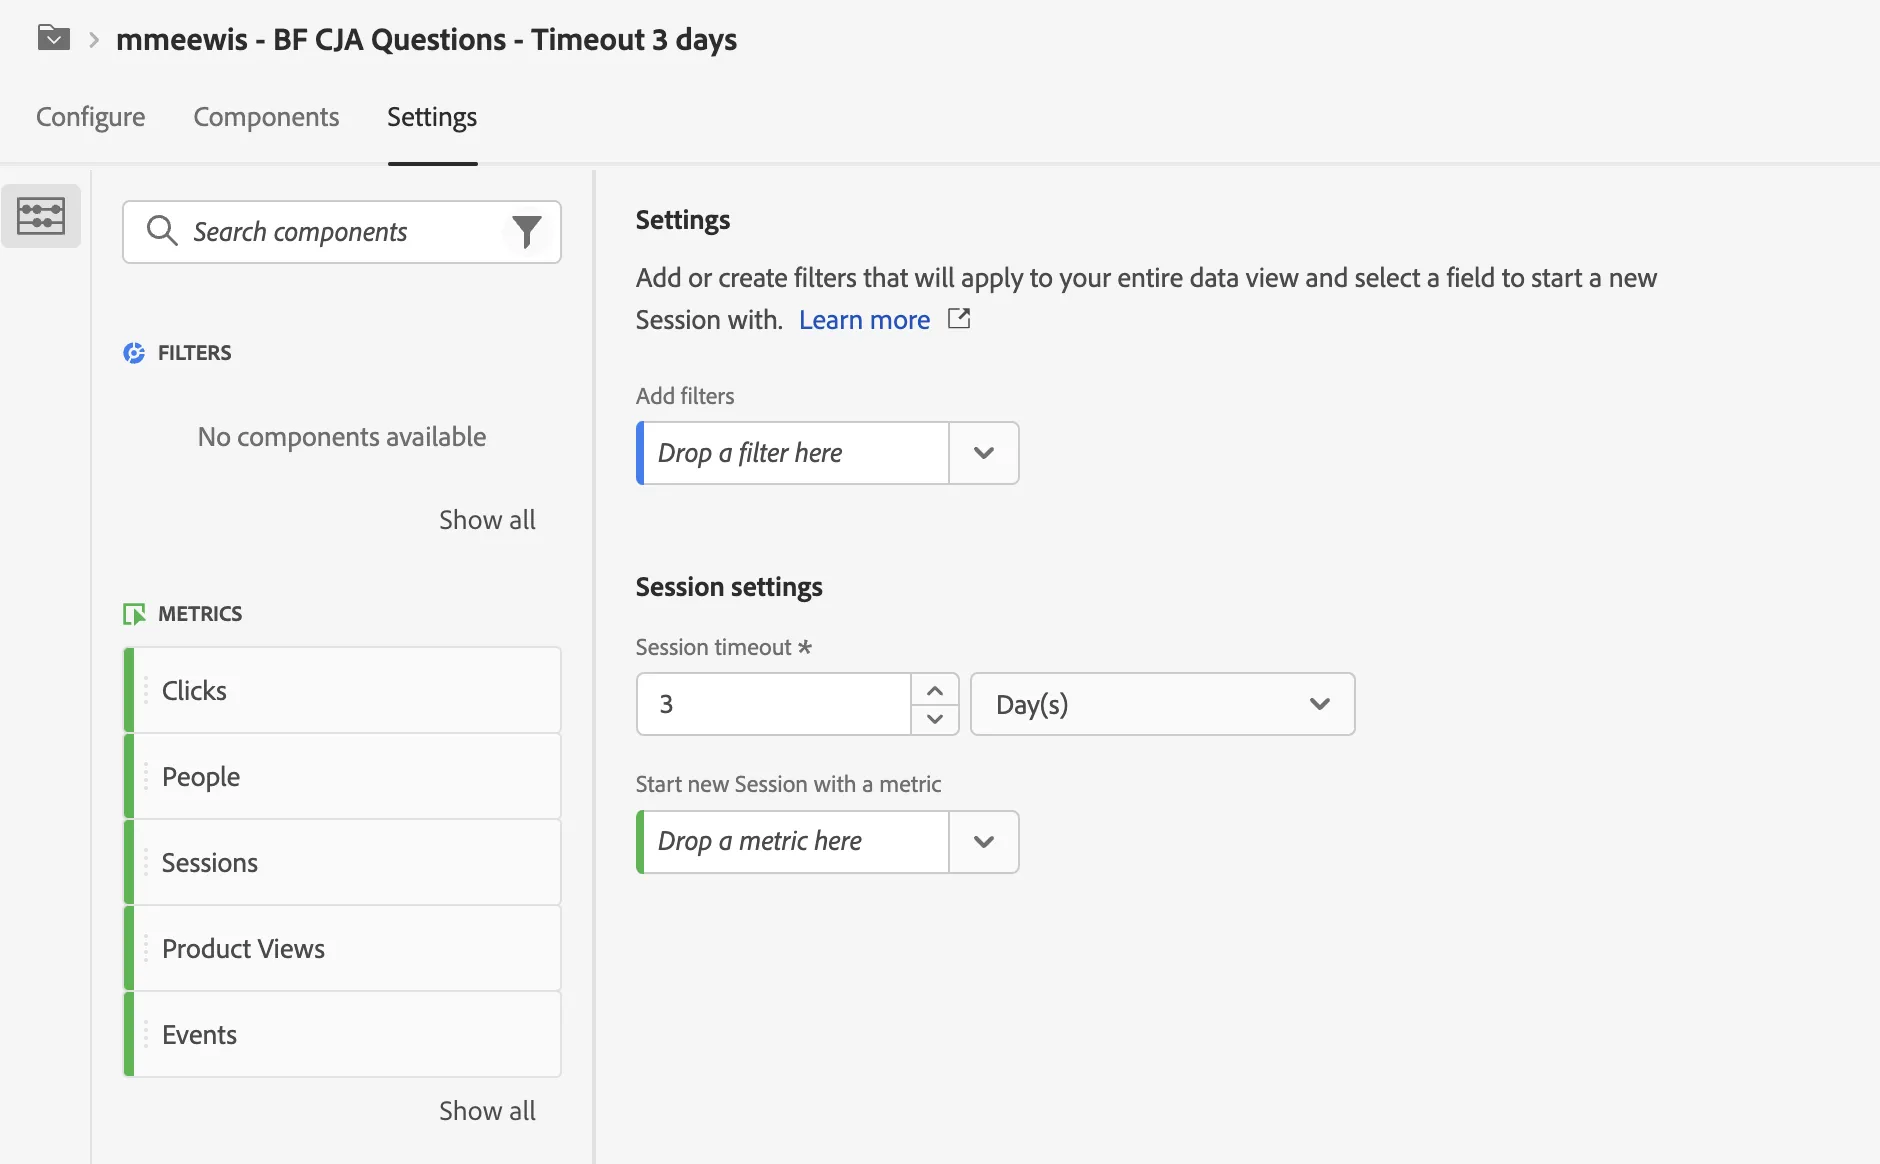Screen dimensions: 1880x1164
Task: Click the Search components field
Action: pyautogui.click(x=342, y=232)
